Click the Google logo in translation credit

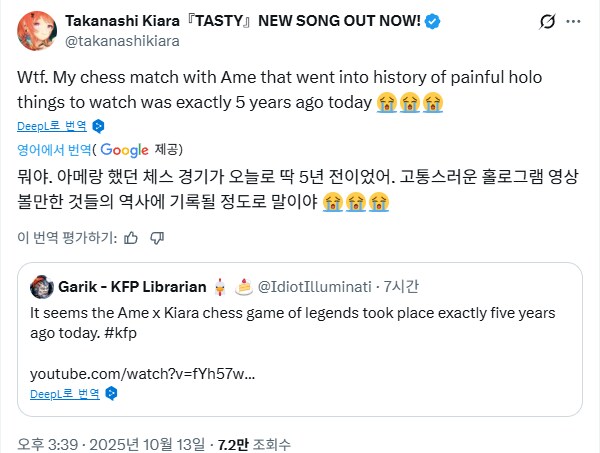(x=124, y=150)
